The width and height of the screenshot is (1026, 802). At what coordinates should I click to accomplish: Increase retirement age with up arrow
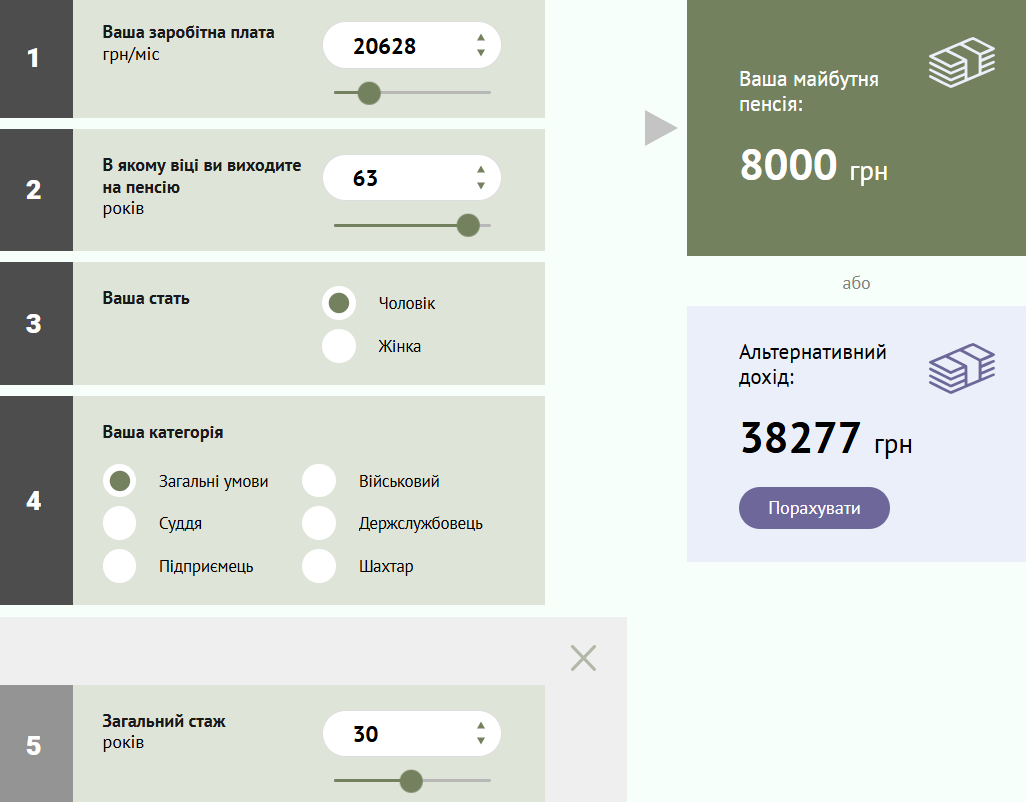pyautogui.click(x=481, y=171)
